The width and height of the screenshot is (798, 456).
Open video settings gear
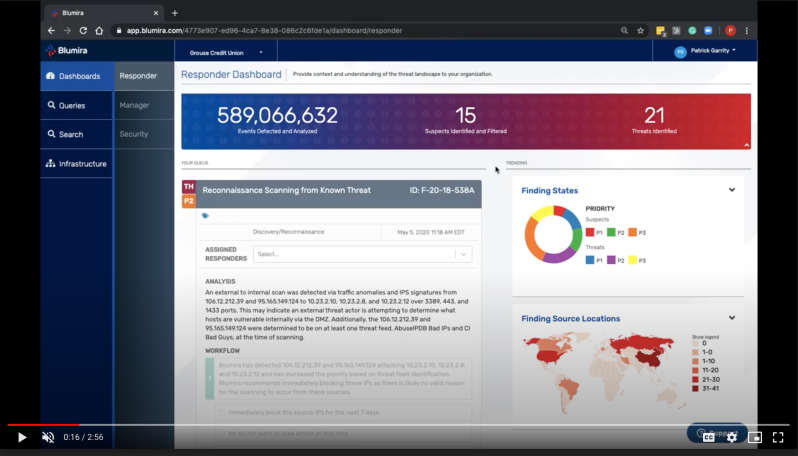[x=732, y=437]
